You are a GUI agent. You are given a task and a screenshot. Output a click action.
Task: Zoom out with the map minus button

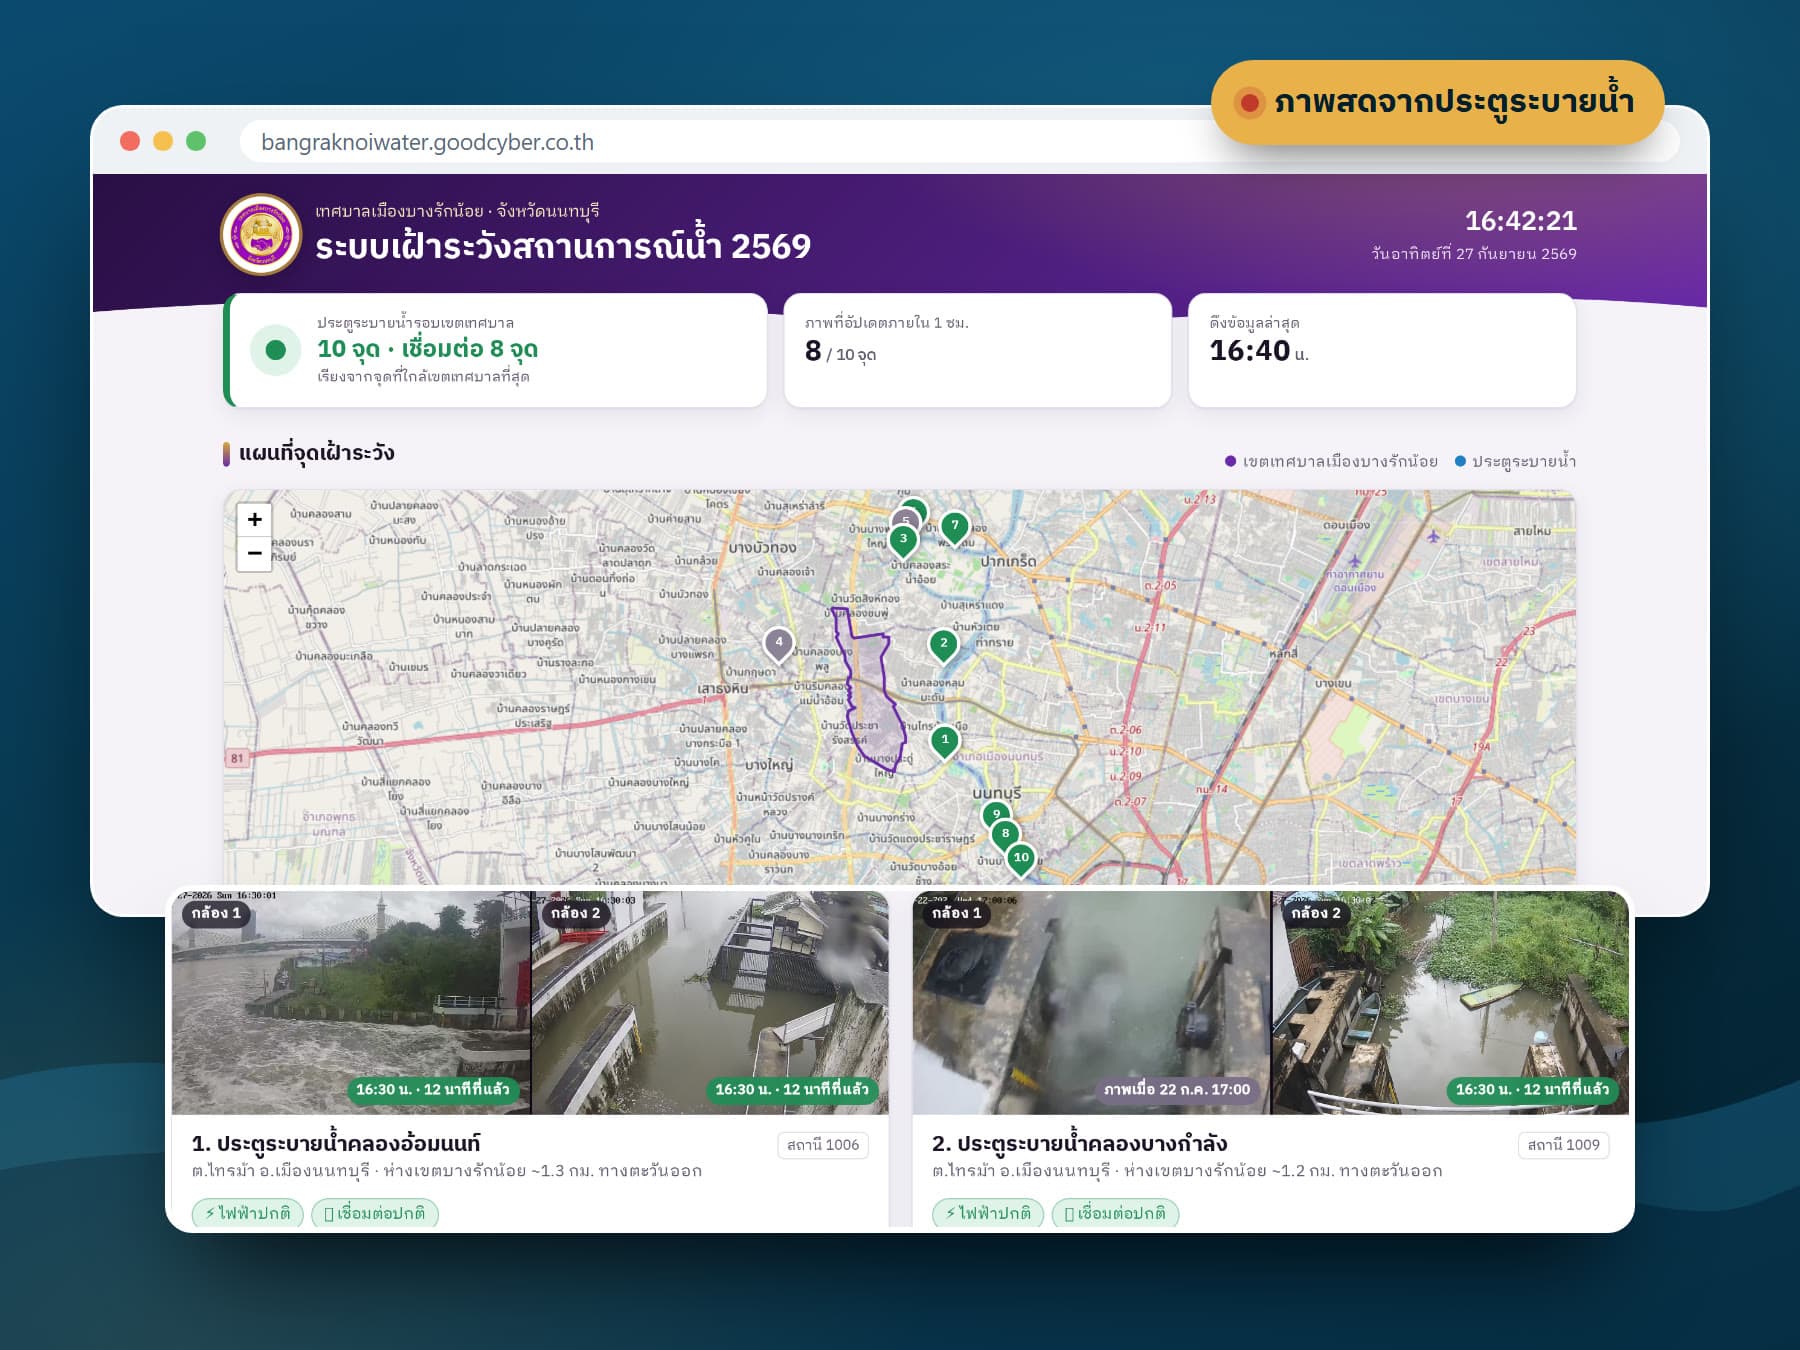pos(254,553)
